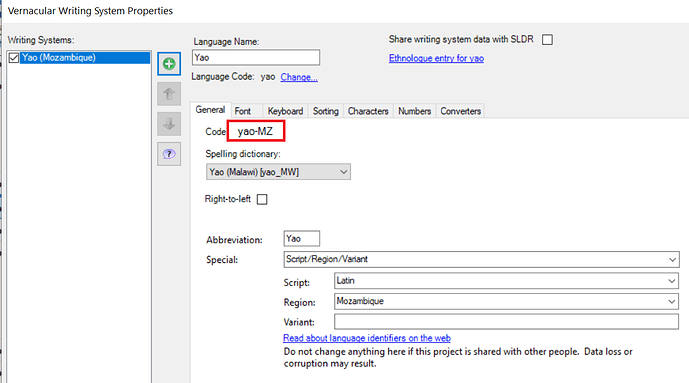Open the Sorting tab

tap(326, 111)
